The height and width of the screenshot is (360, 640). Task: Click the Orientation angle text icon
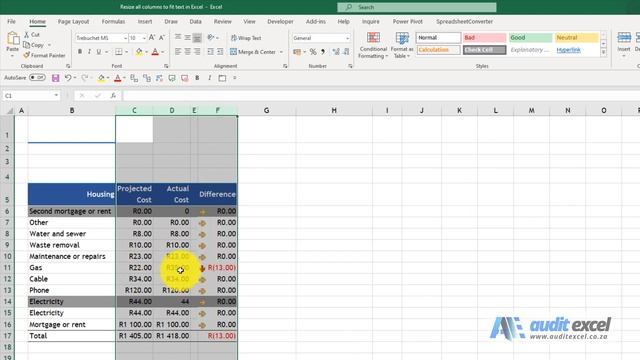coord(211,38)
